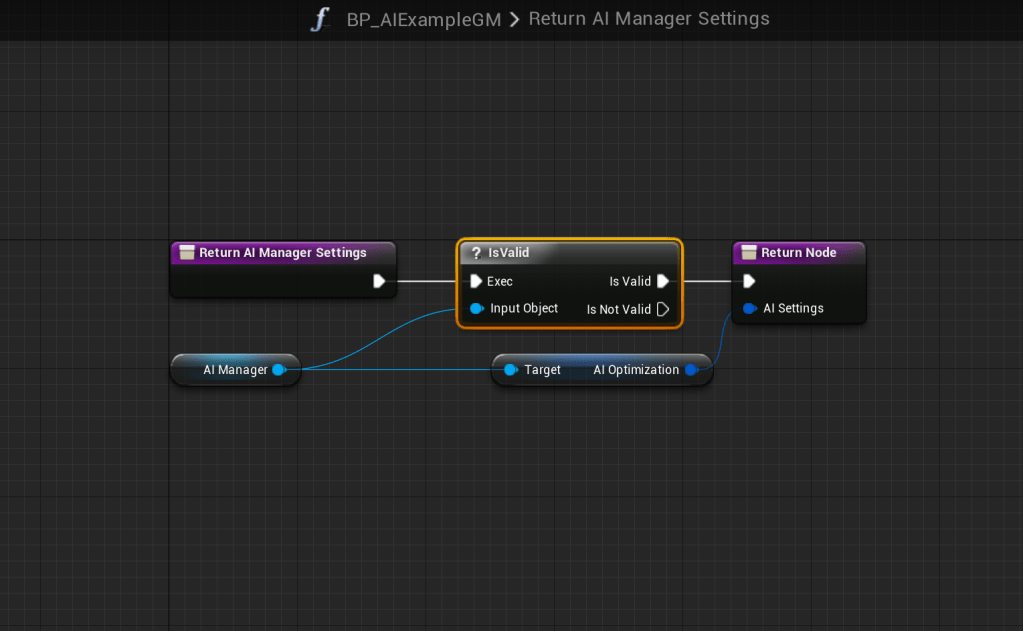1023x631 pixels.
Task: Select the IsValid node by its title
Action: pyautogui.click(x=509, y=253)
